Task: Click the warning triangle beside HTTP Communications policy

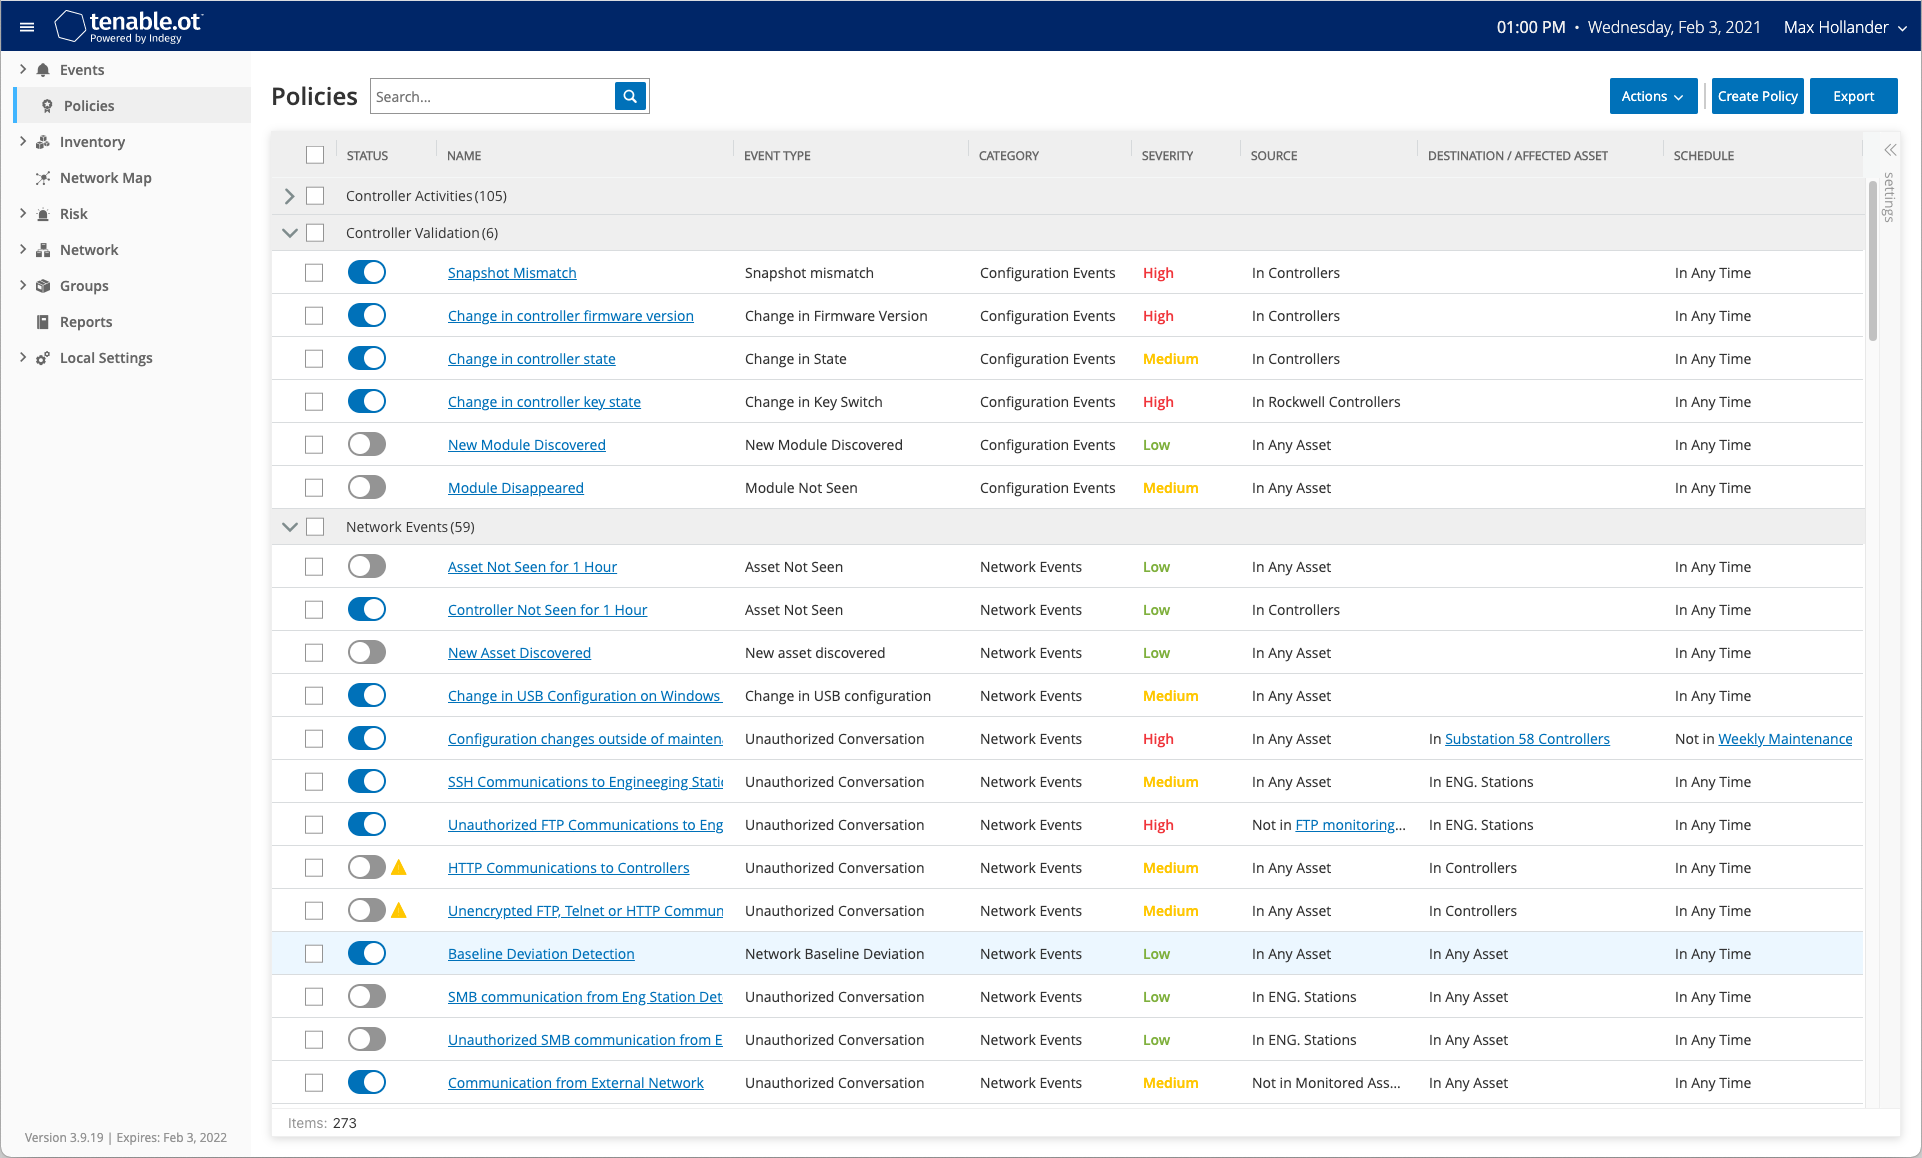Action: [399, 867]
